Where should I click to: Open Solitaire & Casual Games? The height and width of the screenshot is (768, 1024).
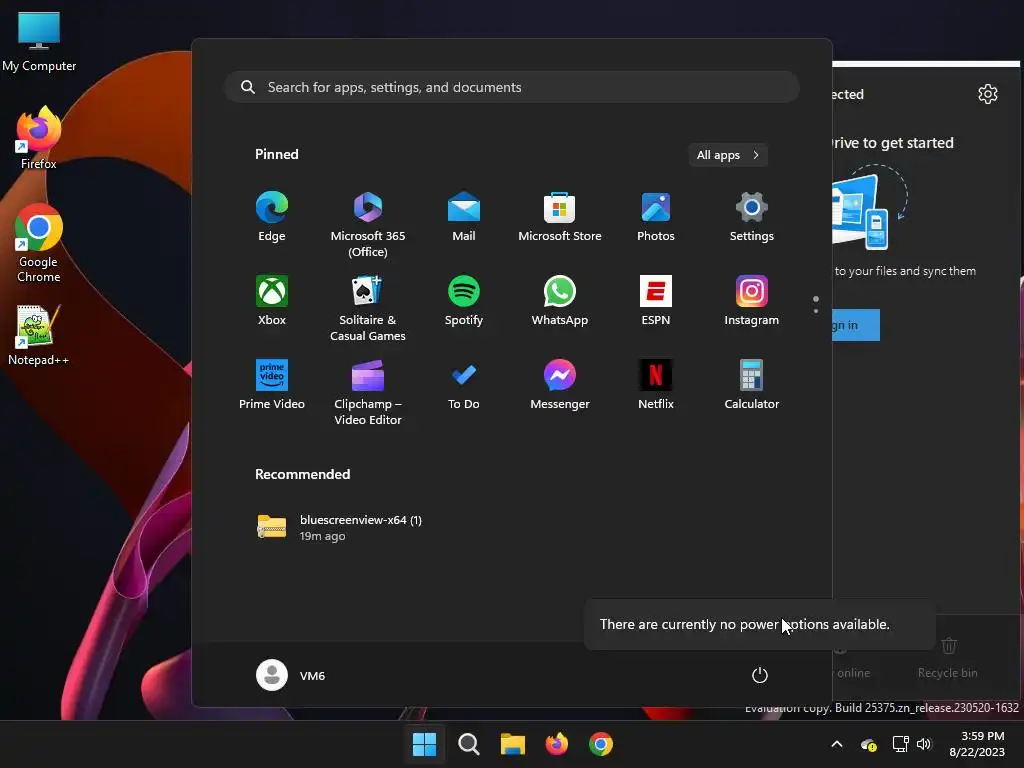(x=368, y=308)
